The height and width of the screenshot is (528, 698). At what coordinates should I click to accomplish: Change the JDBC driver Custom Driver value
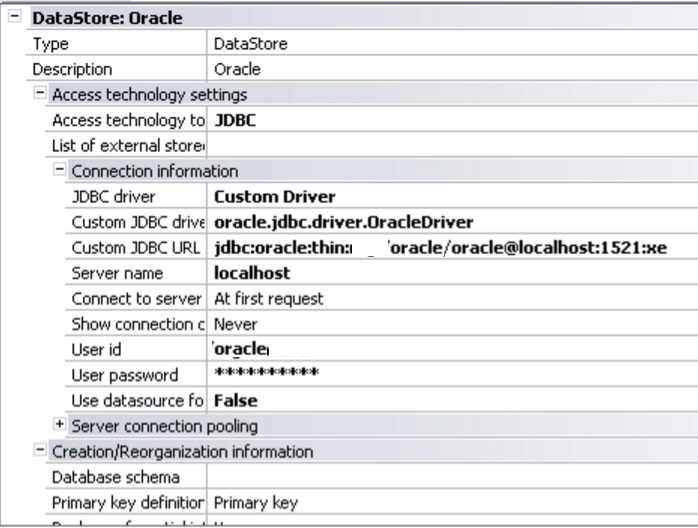pyautogui.click(x=274, y=197)
